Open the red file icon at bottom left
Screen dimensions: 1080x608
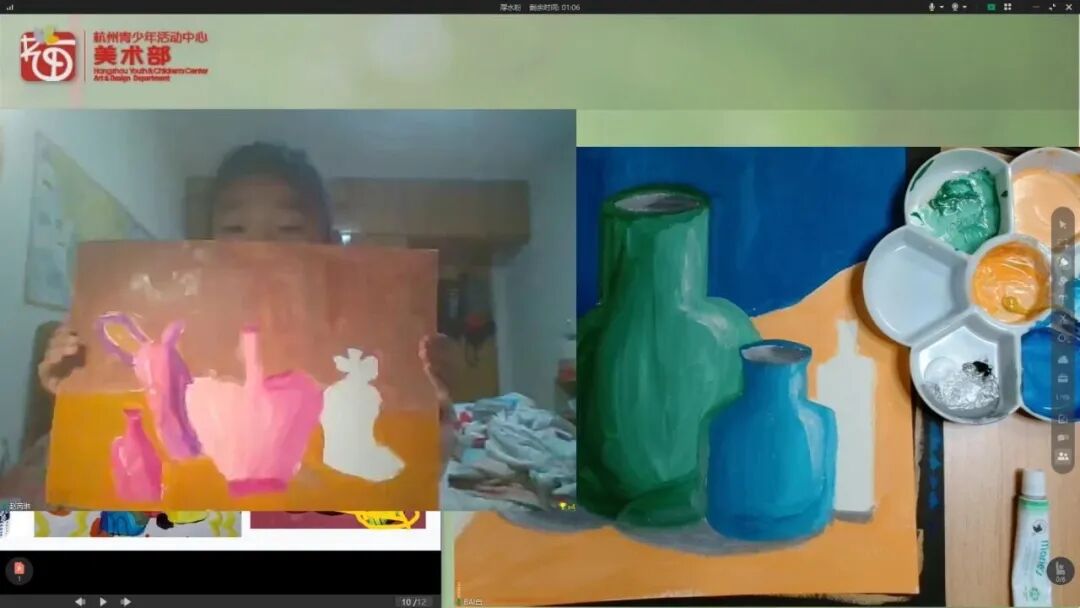tap(19, 570)
